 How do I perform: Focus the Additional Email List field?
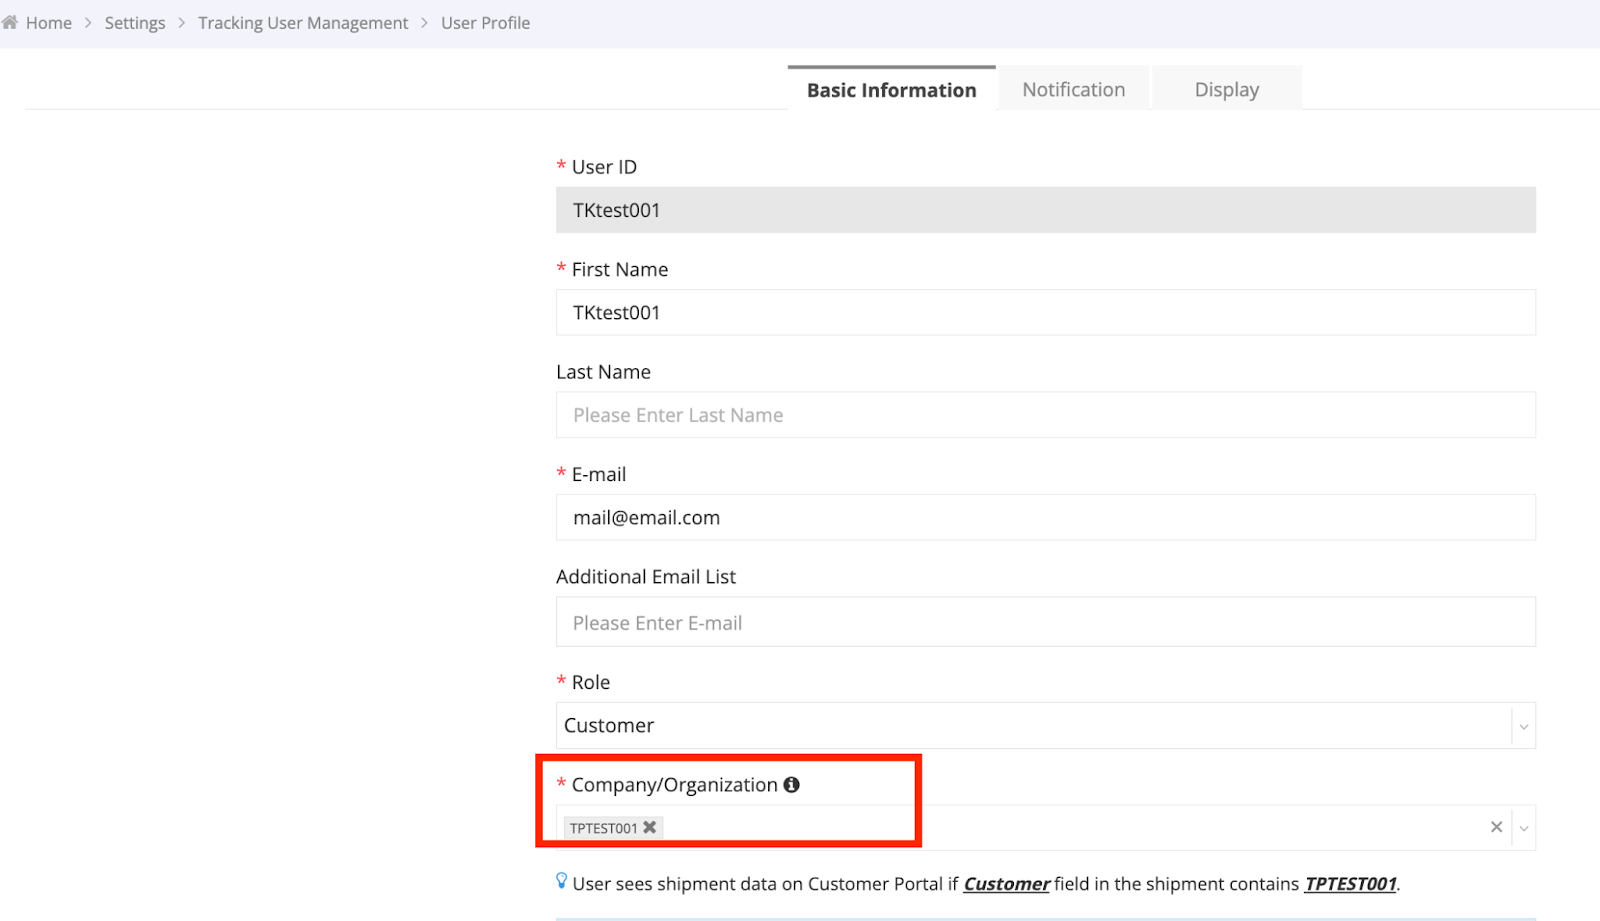[x=1045, y=621]
